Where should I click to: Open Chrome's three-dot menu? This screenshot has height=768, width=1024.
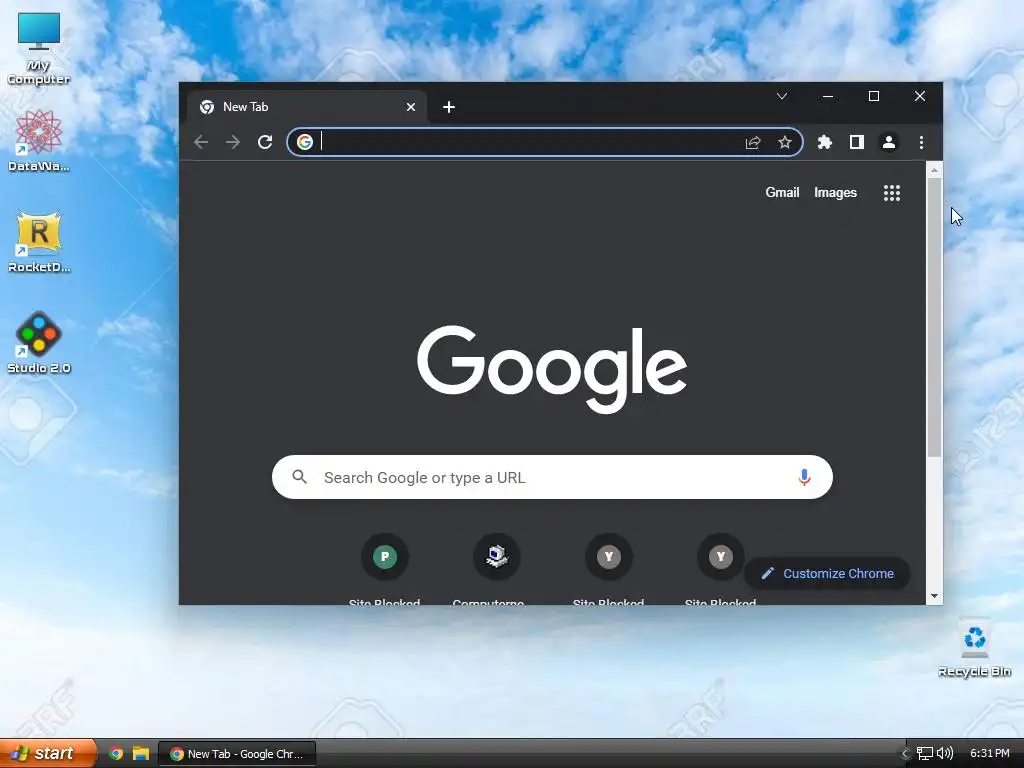[921, 142]
